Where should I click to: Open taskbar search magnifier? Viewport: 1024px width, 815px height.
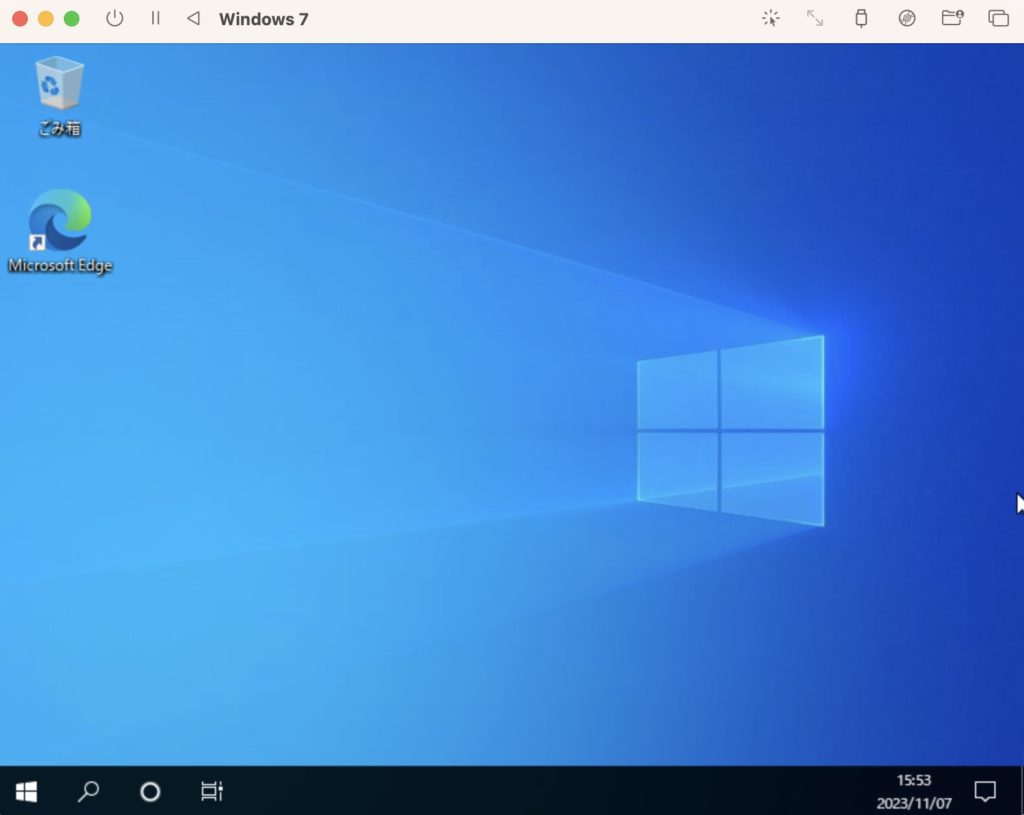pyautogui.click(x=88, y=791)
